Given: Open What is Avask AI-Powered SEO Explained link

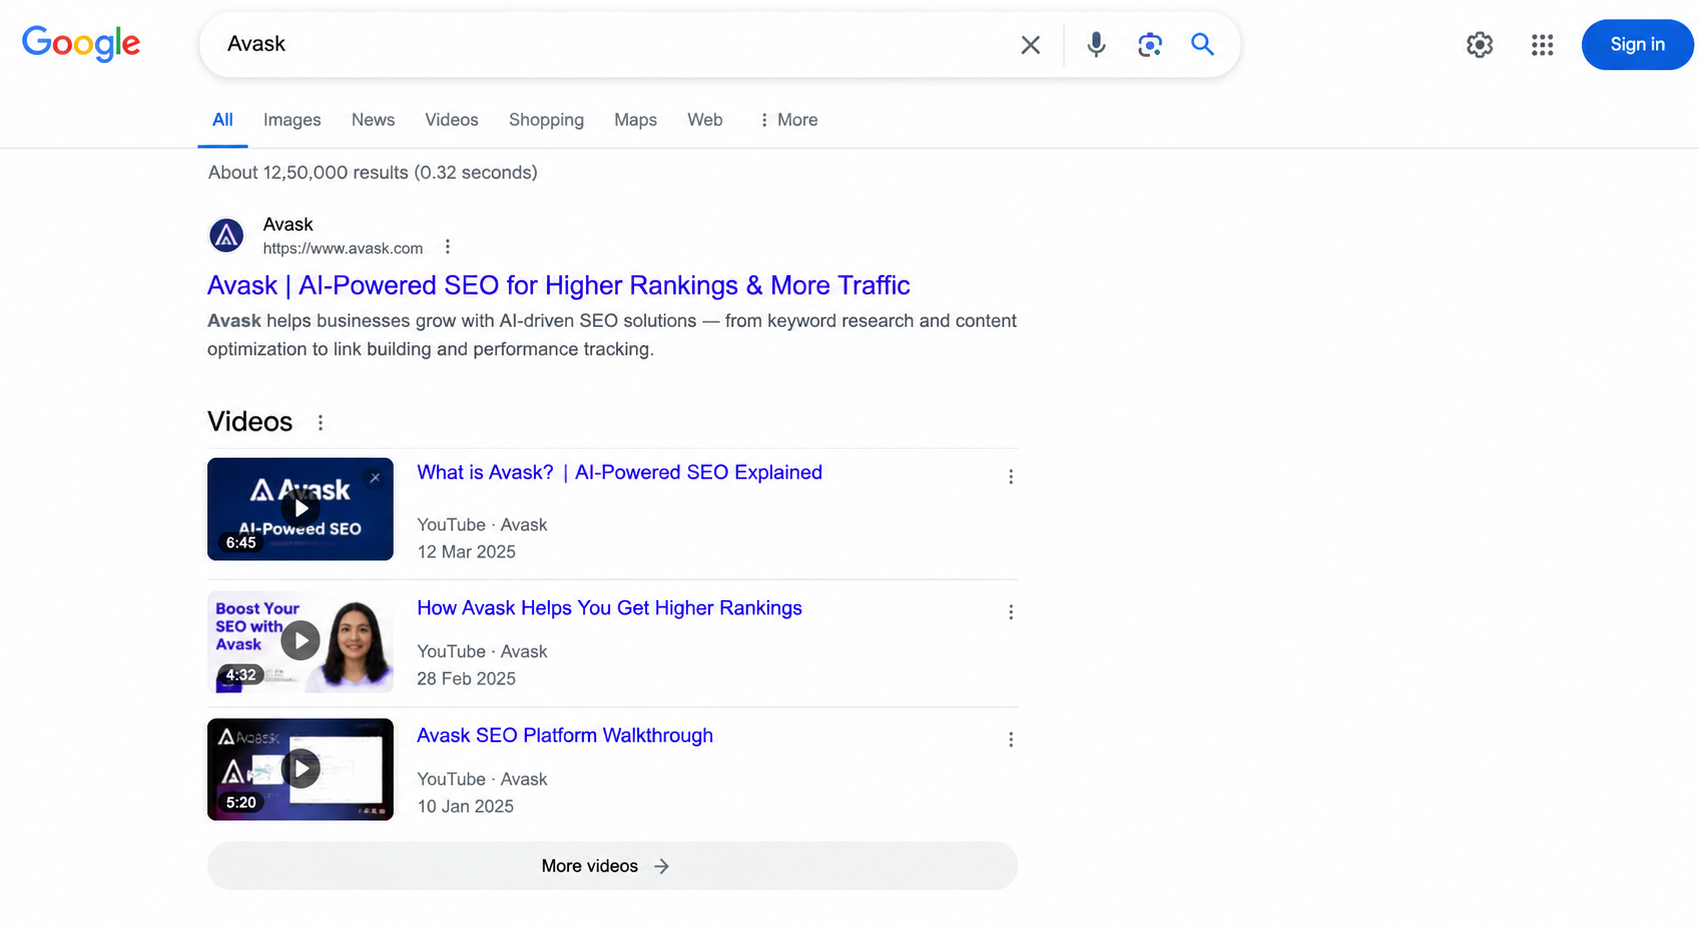Looking at the screenshot, I should [619, 473].
